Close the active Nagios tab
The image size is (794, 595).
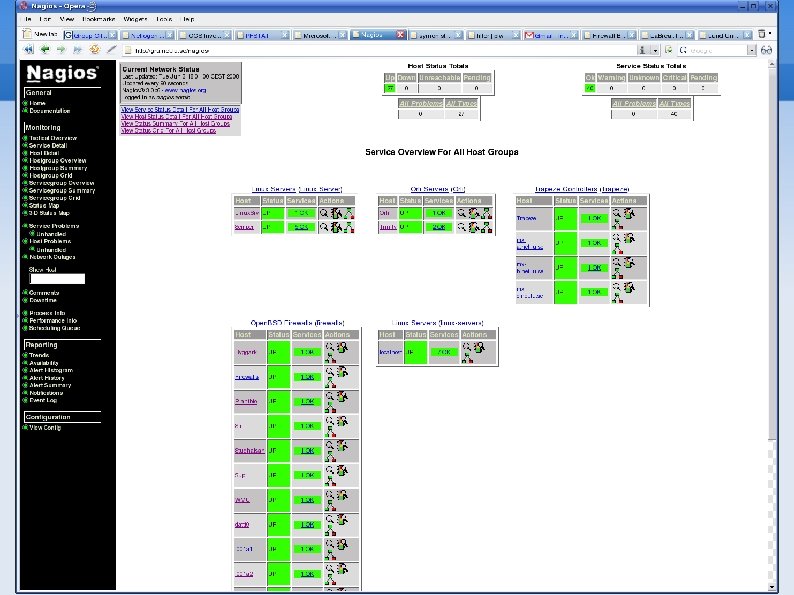pyautogui.click(x=401, y=34)
